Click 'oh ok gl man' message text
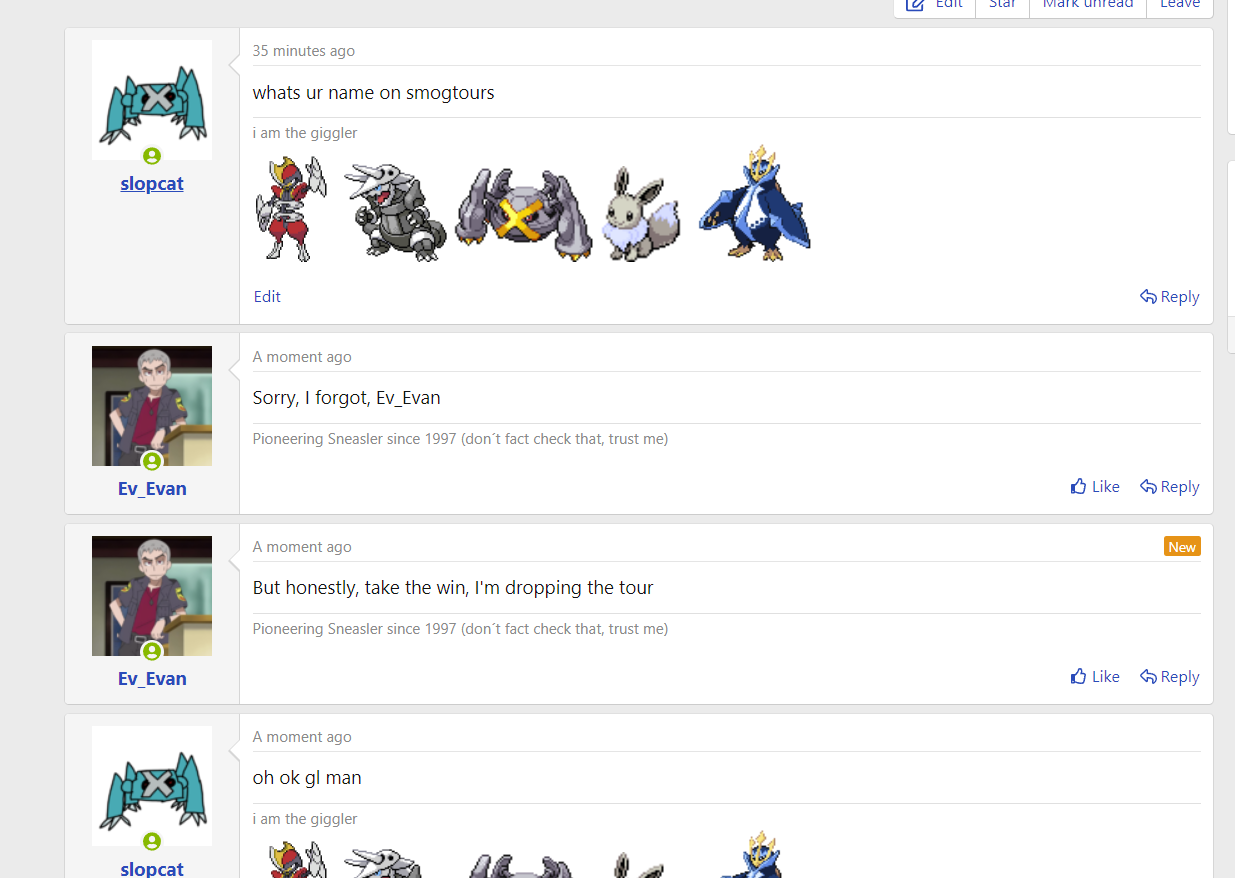The width and height of the screenshot is (1235, 878). coord(307,778)
